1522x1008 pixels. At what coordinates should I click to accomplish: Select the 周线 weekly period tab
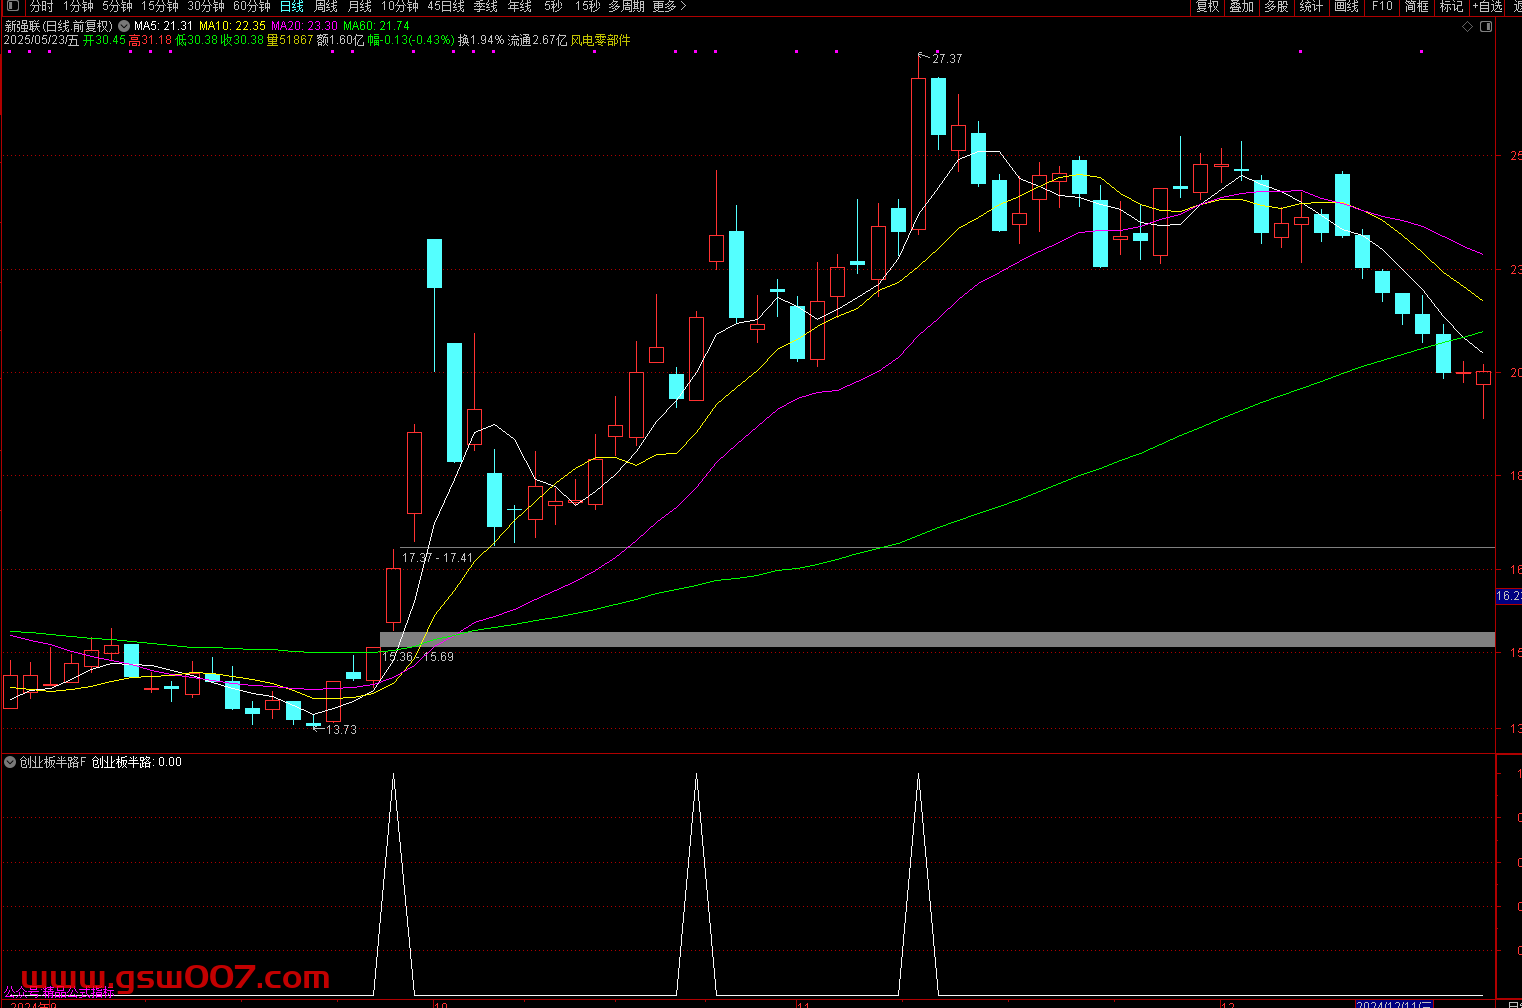pos(326,6)
